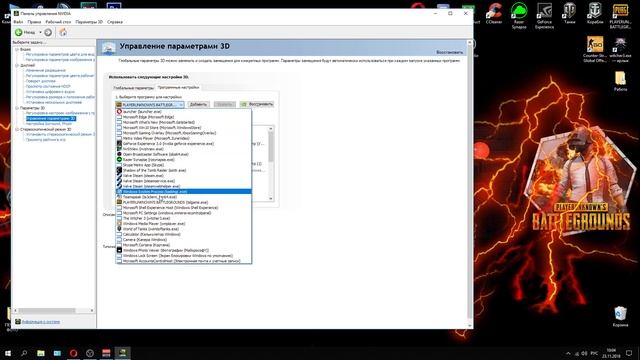Choose Open Broadcaster Software in the program list

(x=184, y=154)
